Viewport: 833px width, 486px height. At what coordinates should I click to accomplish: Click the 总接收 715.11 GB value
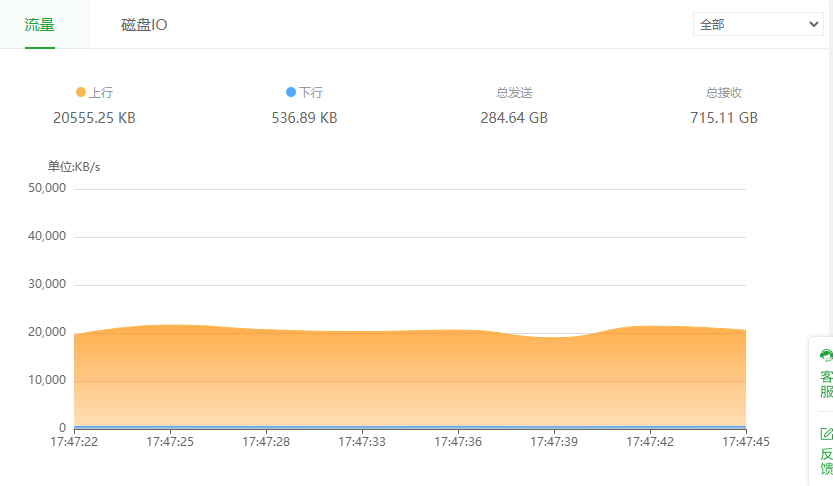(724, 118)
